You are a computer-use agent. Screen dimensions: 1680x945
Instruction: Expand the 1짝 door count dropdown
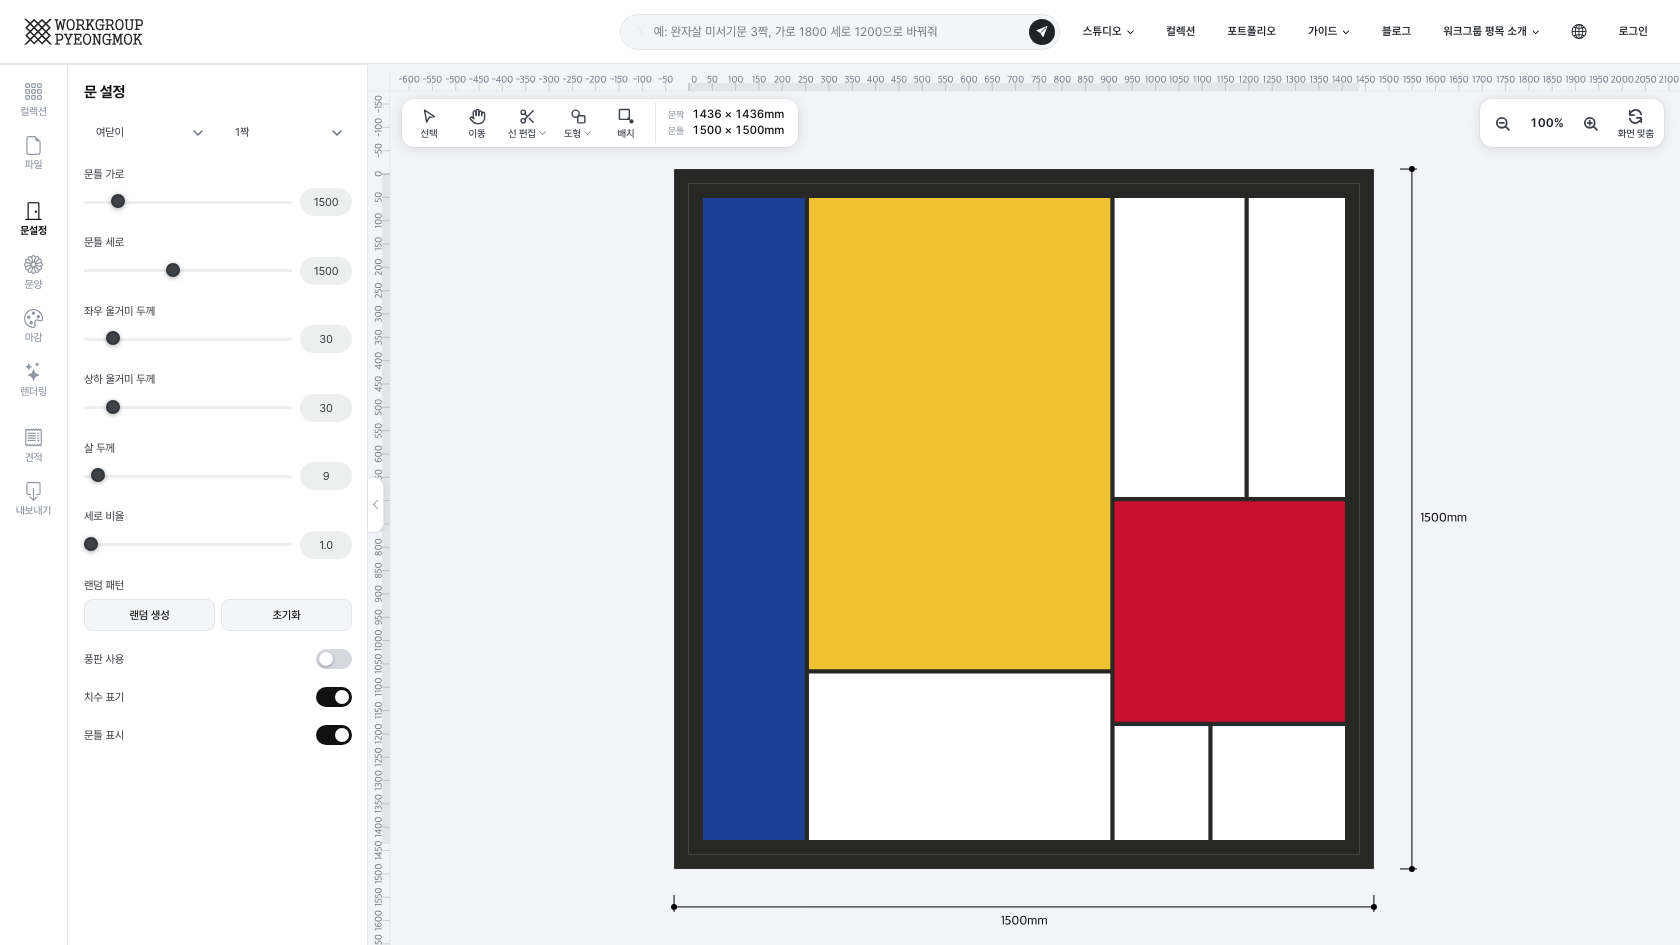coord(288,132)
